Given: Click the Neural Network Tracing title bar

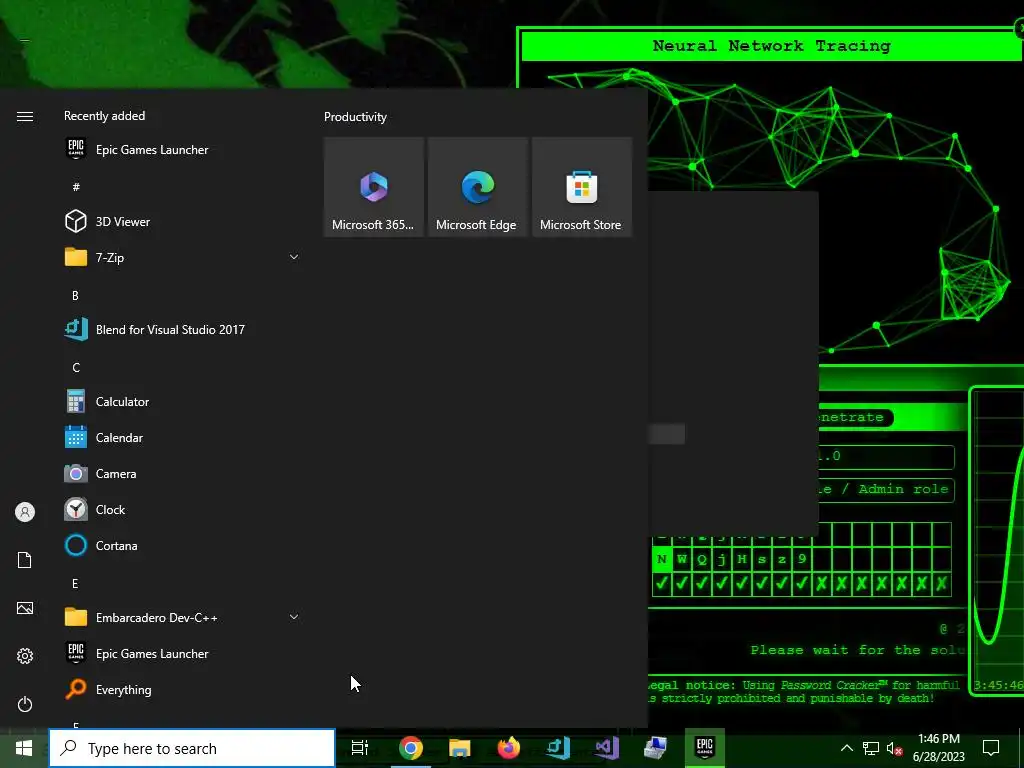Looking at the screenshot, I should point(771,46).
